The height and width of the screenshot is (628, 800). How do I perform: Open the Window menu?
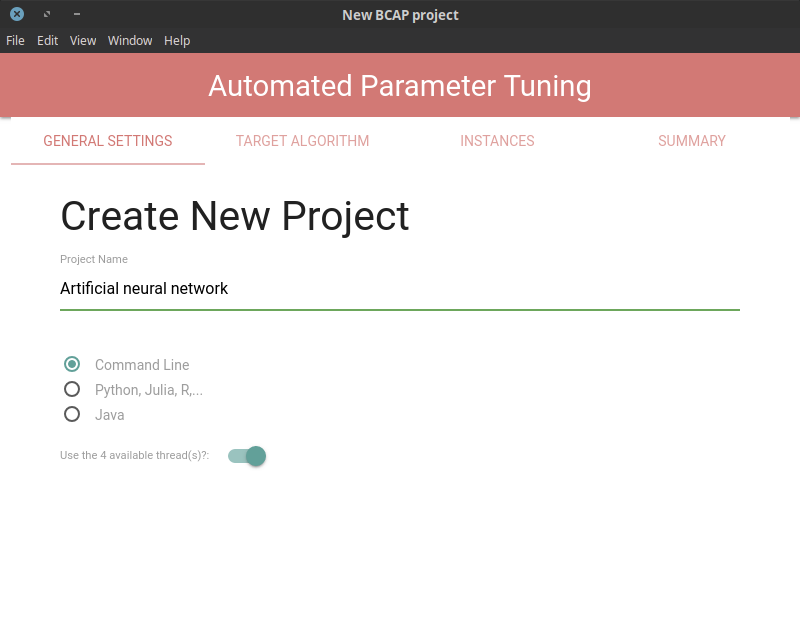(x=130, y=40)
